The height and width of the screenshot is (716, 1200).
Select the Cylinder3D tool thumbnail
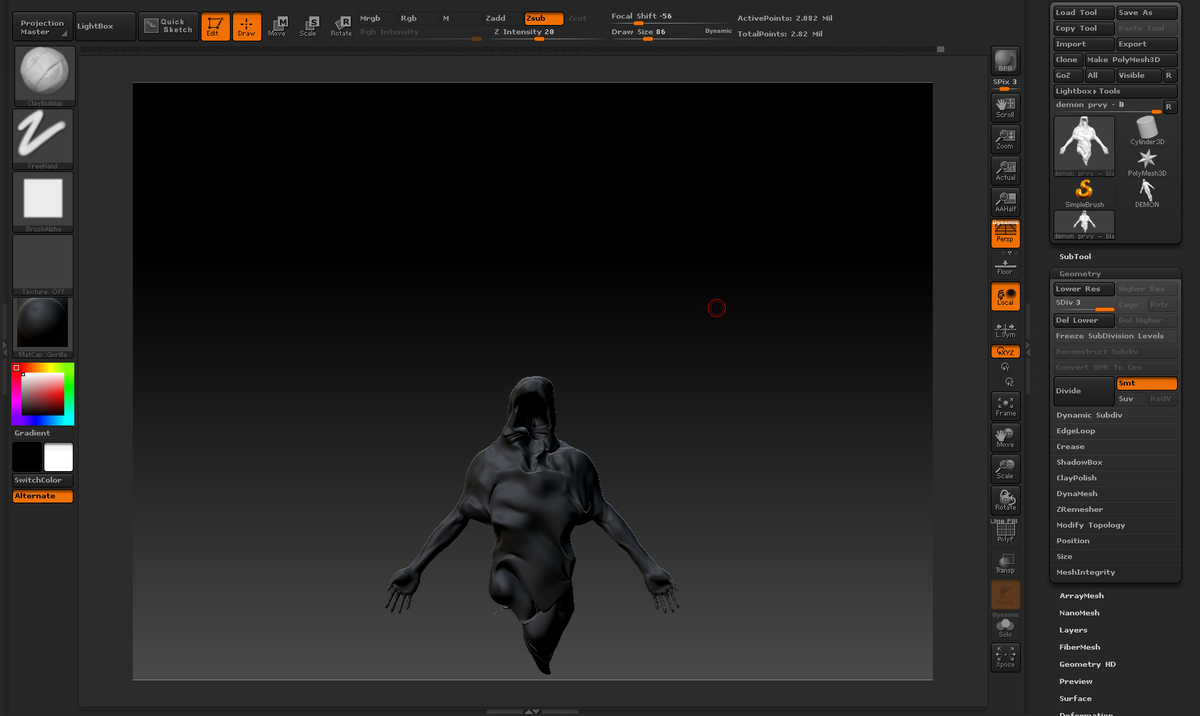1148,130
